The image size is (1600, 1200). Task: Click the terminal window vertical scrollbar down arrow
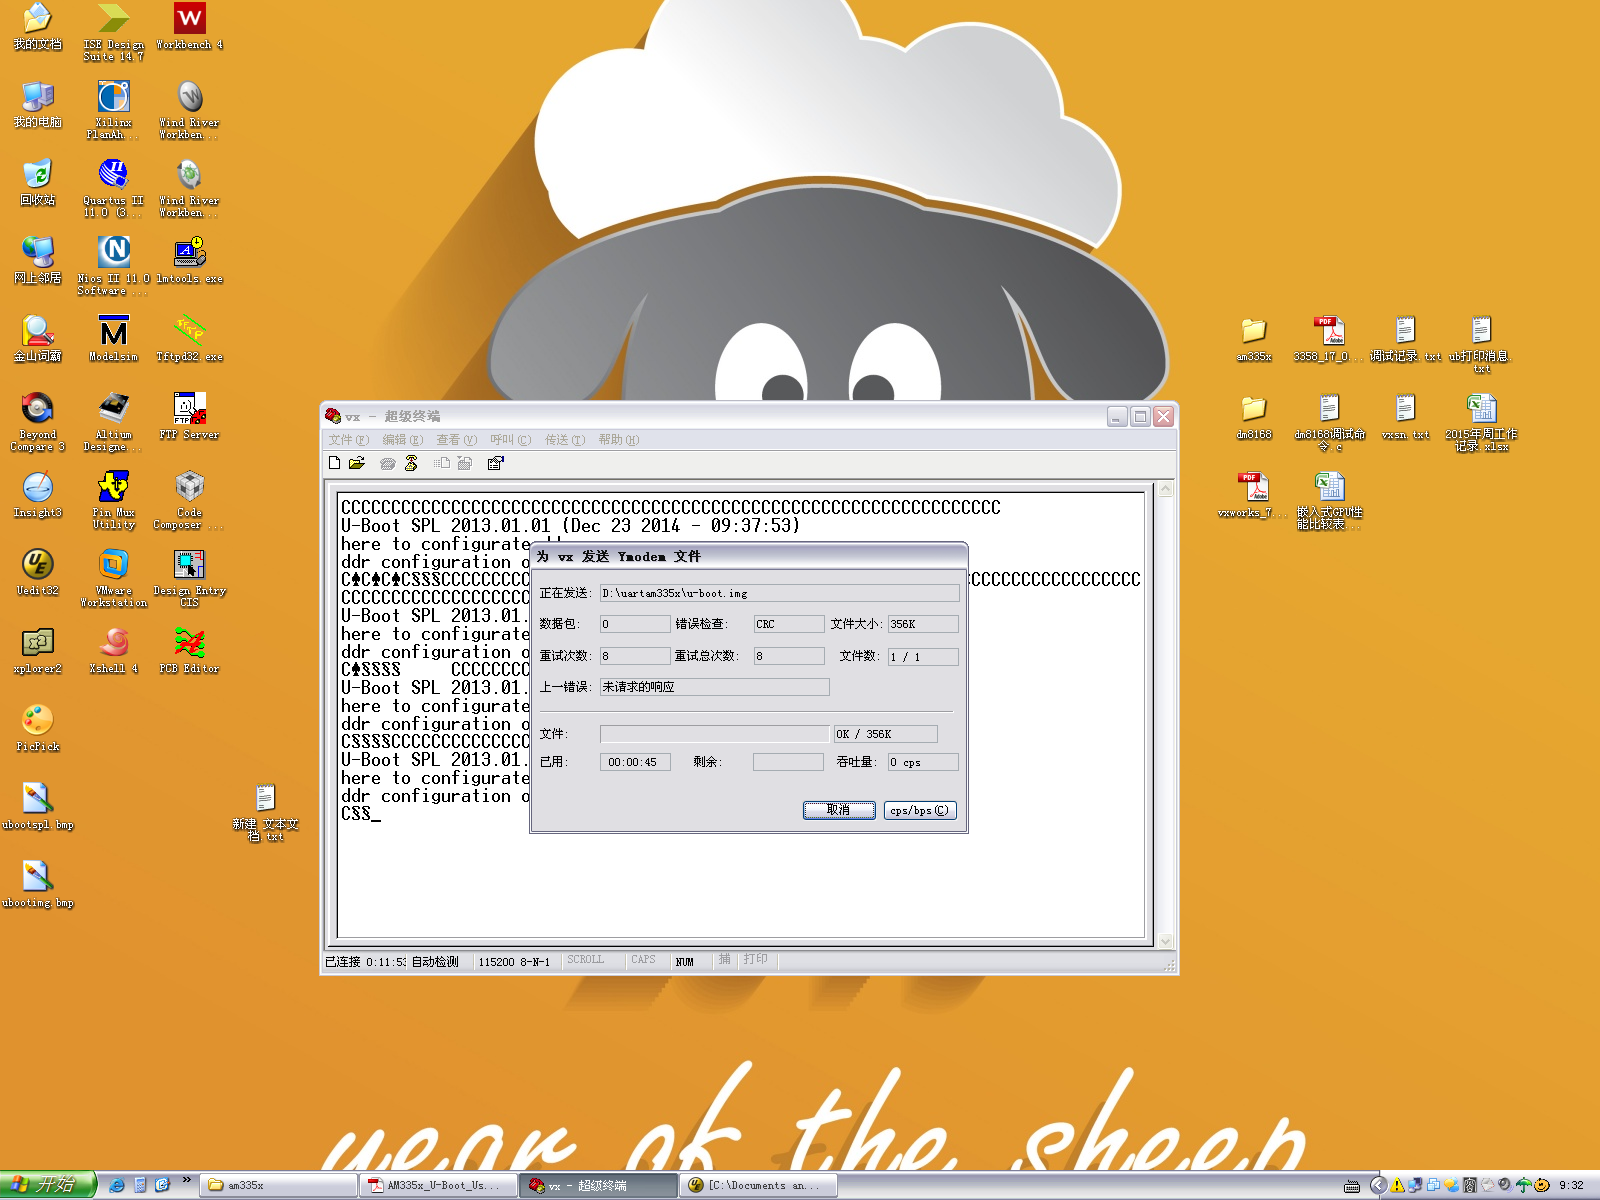coord(1165,941)
